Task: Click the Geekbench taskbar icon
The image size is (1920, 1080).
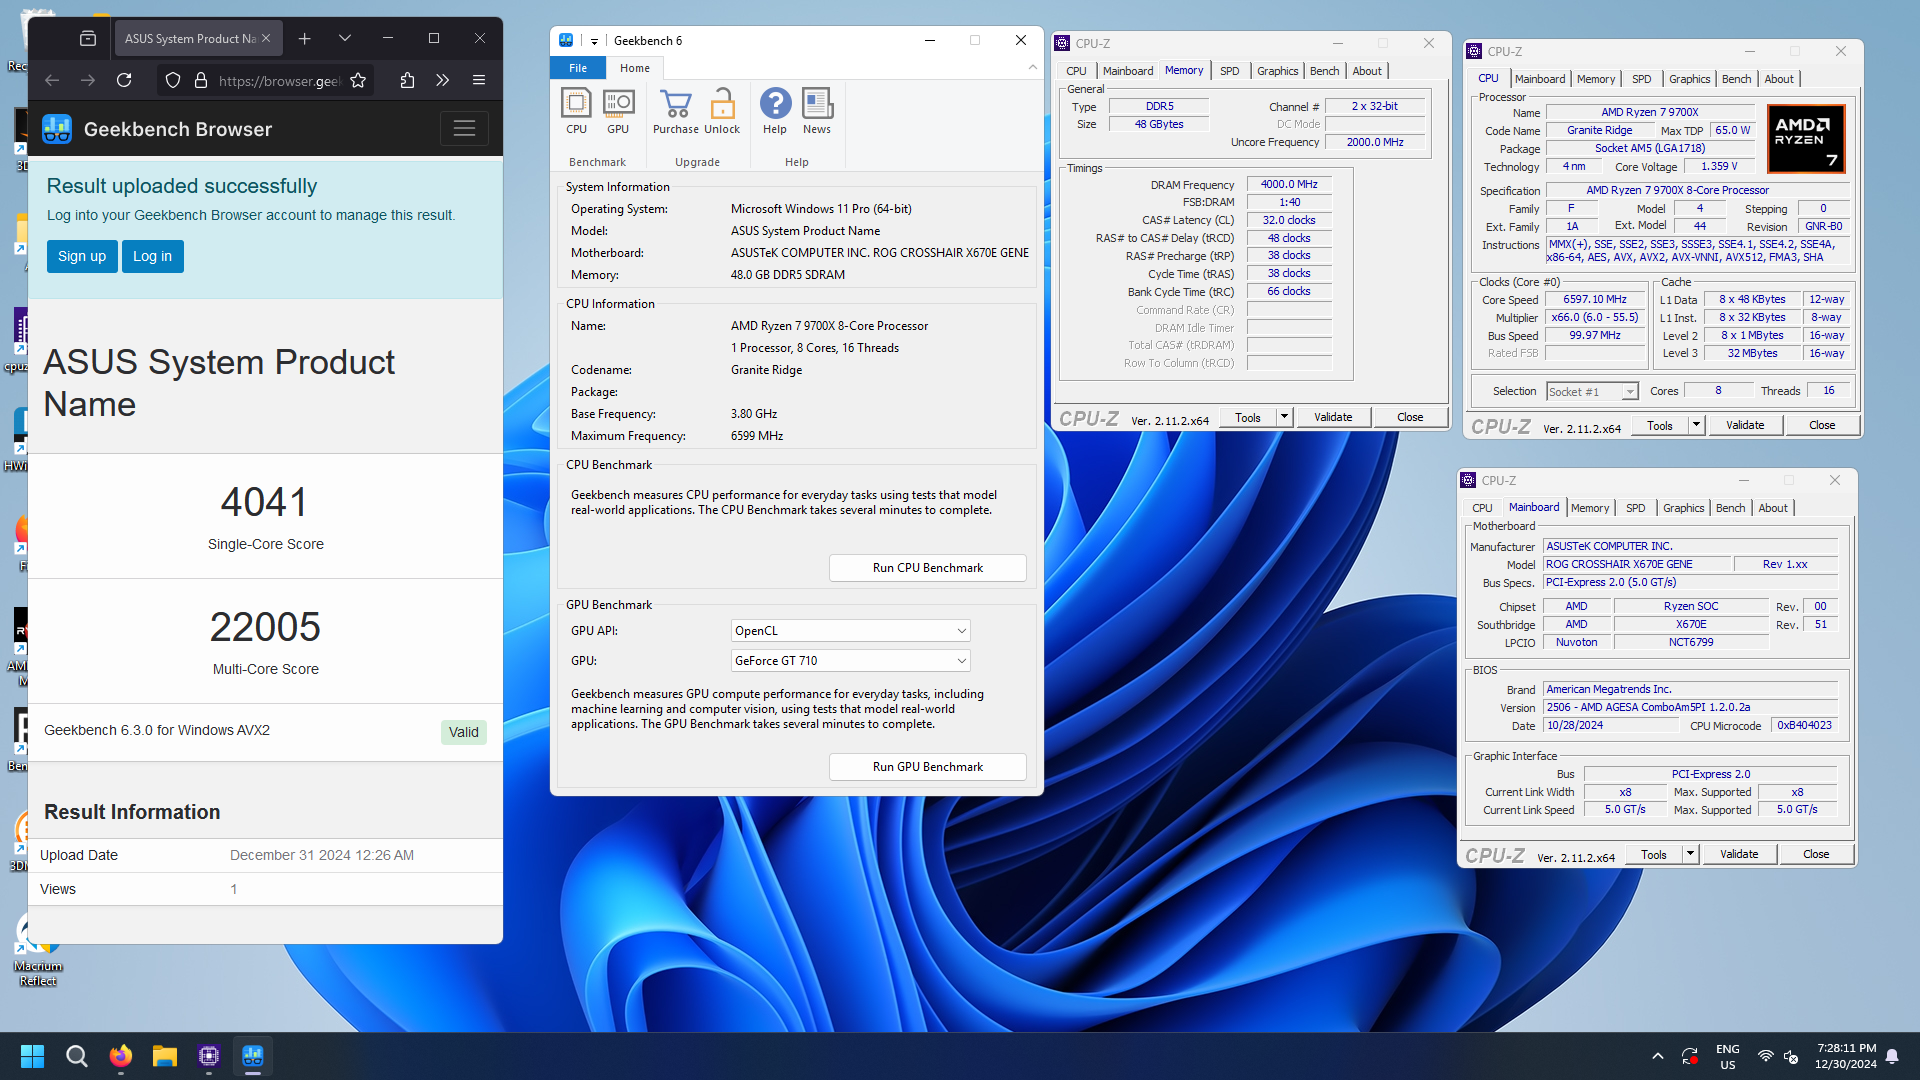Action: coord(253,1056)
